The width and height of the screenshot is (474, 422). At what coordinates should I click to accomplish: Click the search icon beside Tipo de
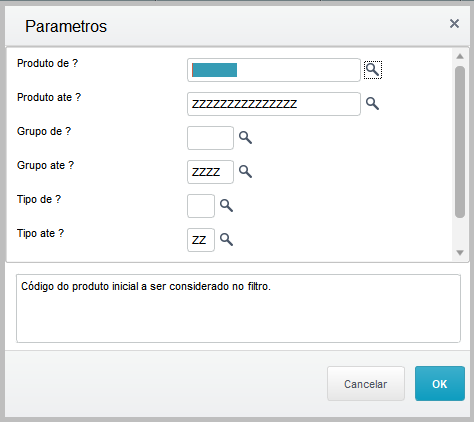[226, 206]
